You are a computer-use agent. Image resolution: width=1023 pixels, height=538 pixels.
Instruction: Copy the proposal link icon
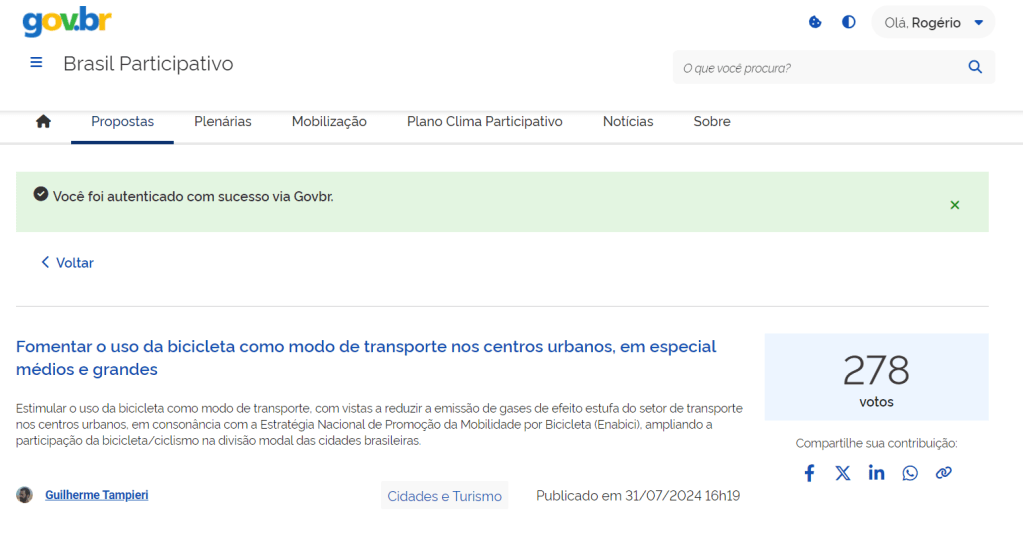[943, 473]
